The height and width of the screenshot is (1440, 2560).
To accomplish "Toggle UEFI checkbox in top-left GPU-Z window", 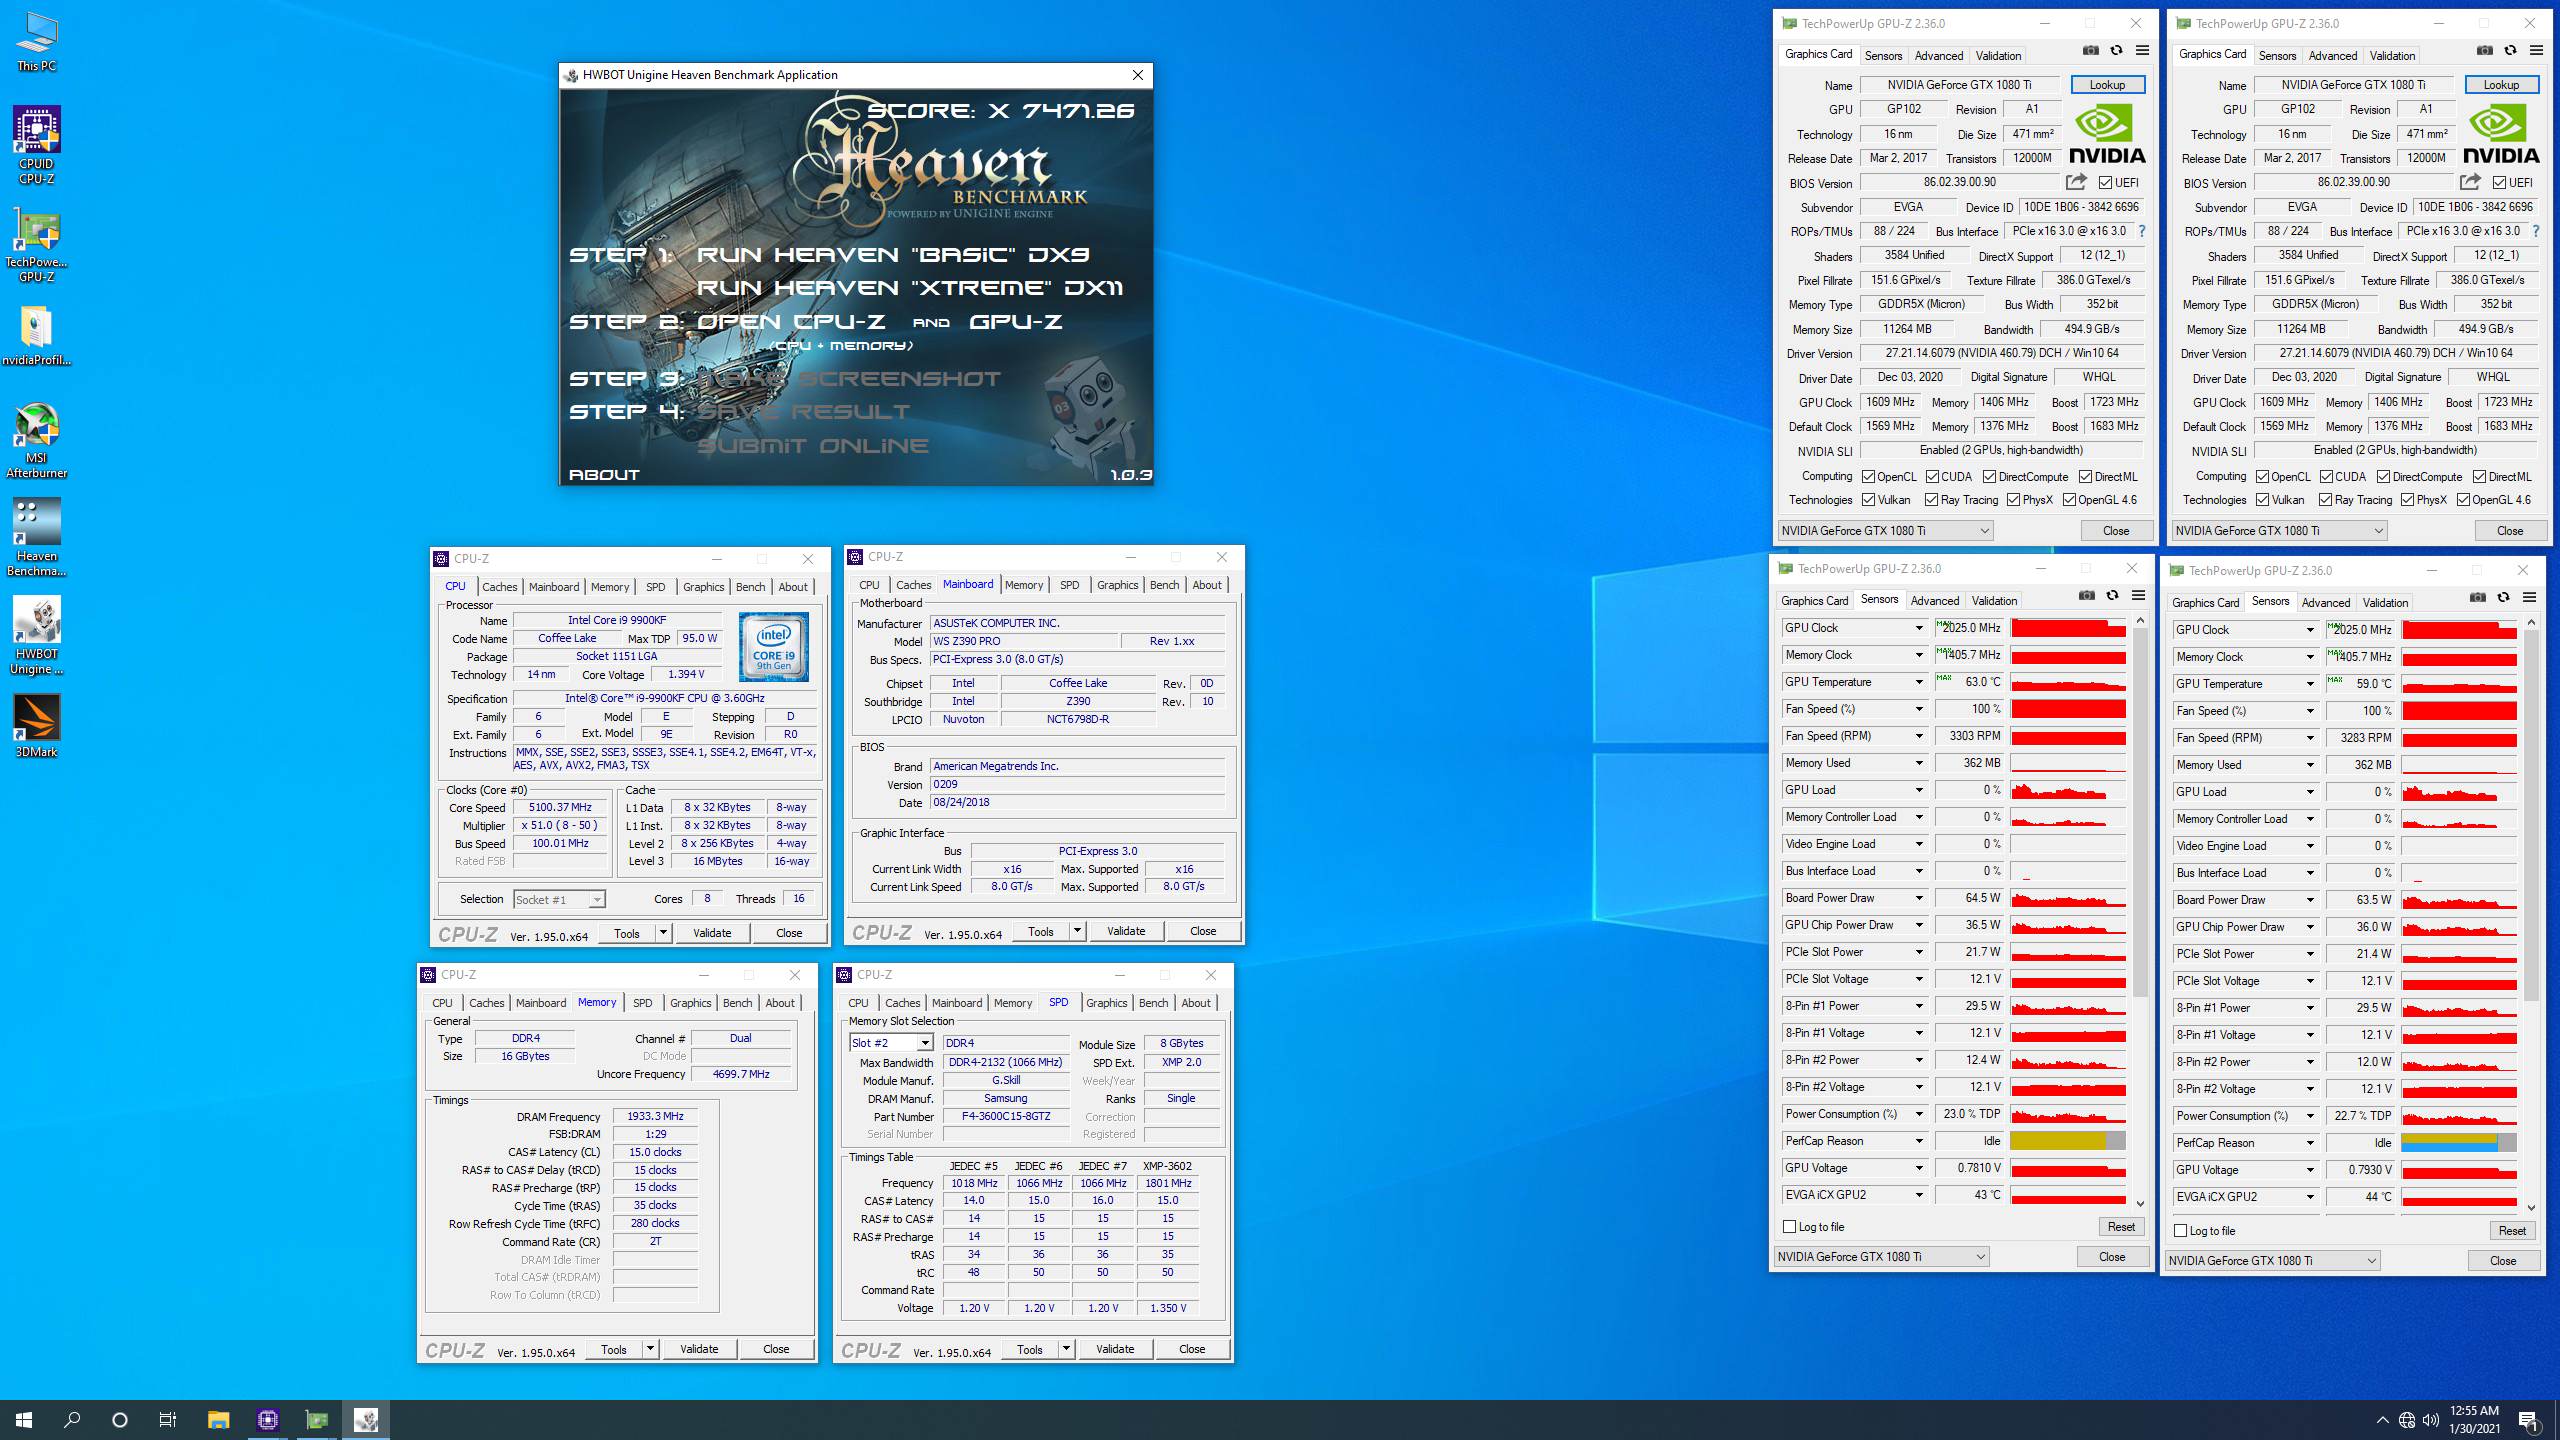I will [2105, 183].
